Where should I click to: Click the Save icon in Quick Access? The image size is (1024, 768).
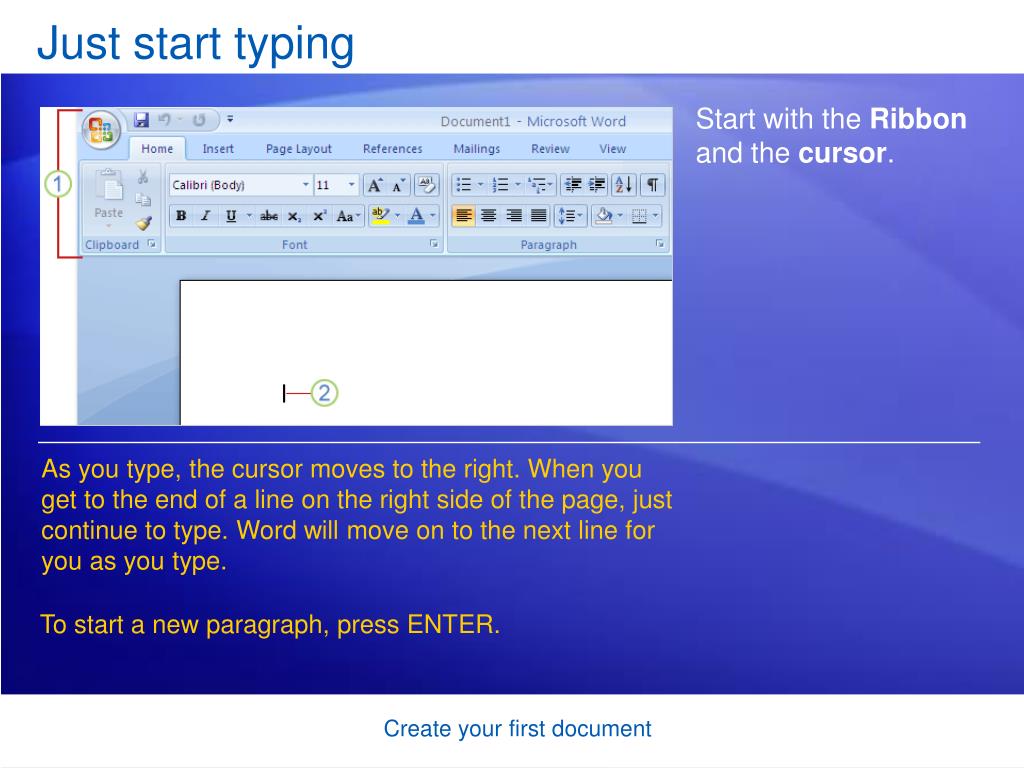[x=141, y=120]
